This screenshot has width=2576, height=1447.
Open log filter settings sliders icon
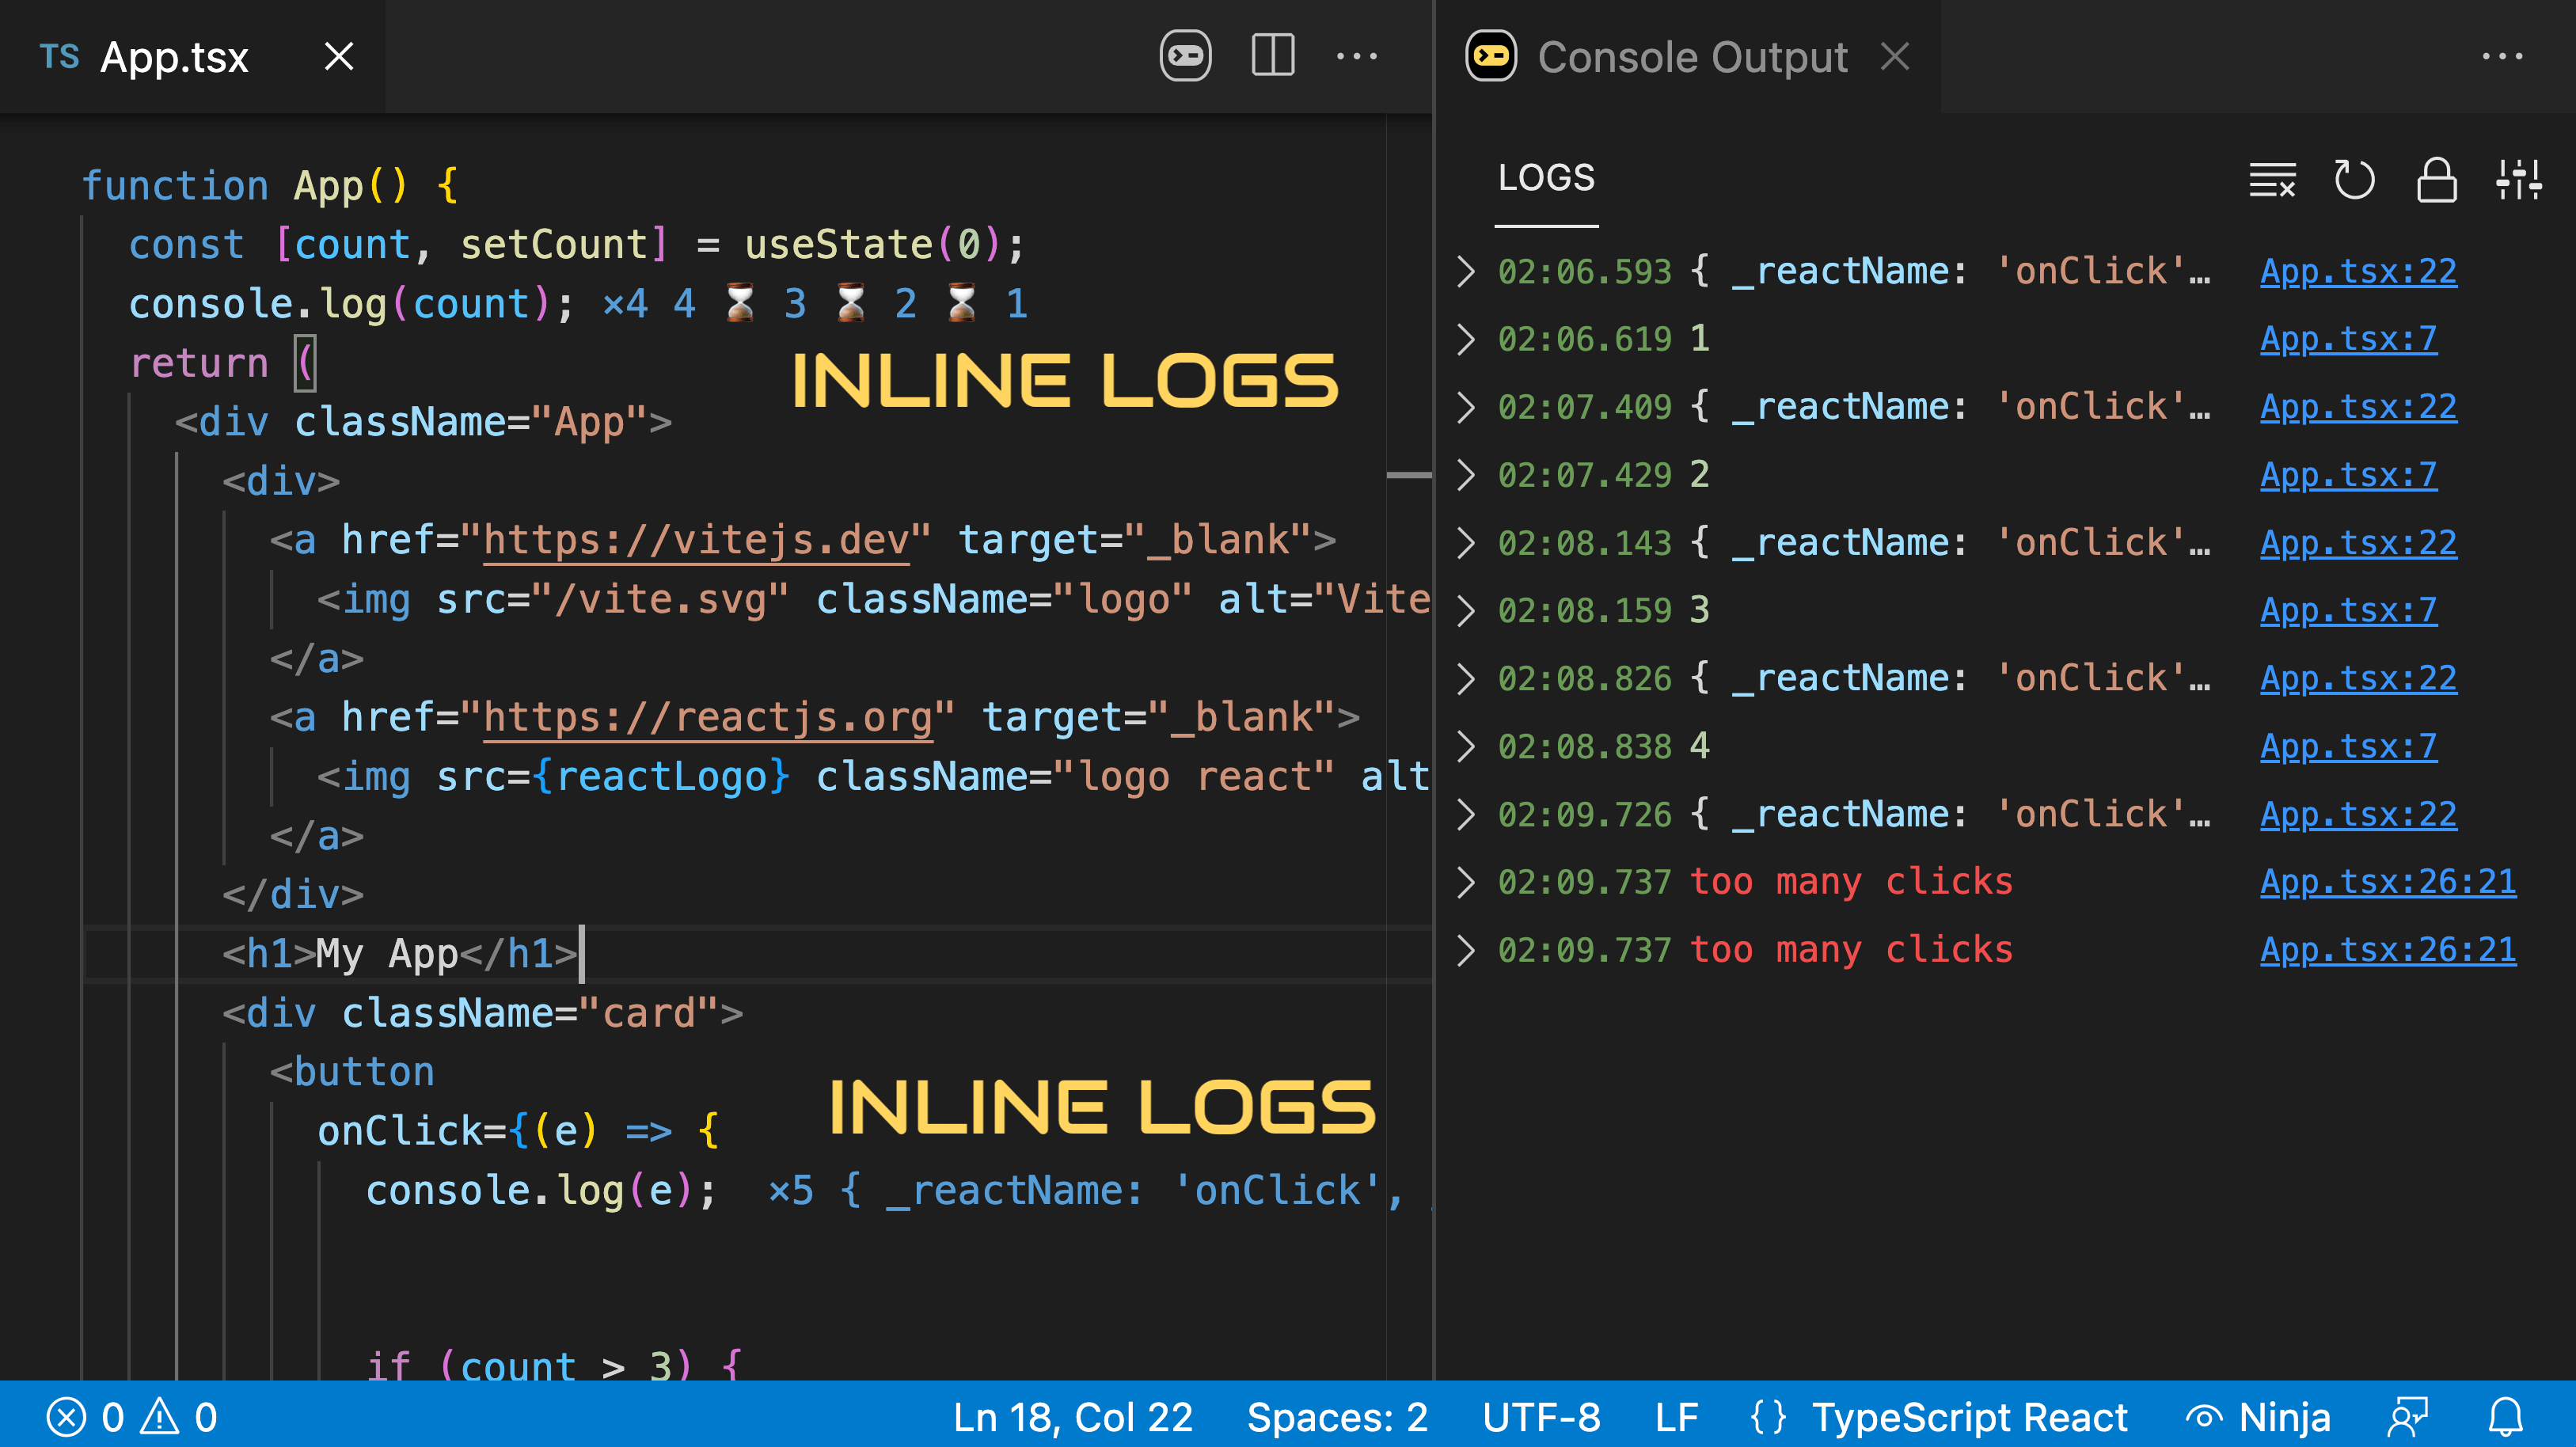pos(2519,180)
